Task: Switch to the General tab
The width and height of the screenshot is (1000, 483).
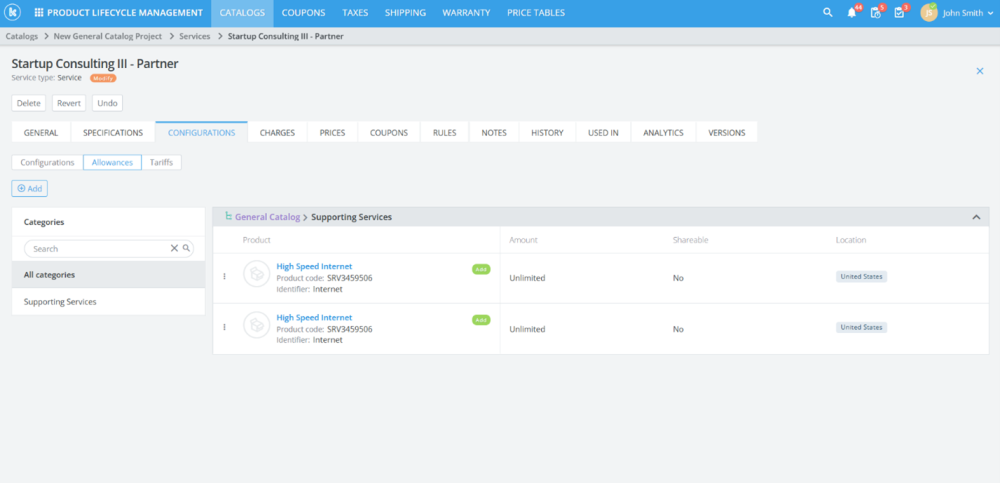Action: (41, 133)
